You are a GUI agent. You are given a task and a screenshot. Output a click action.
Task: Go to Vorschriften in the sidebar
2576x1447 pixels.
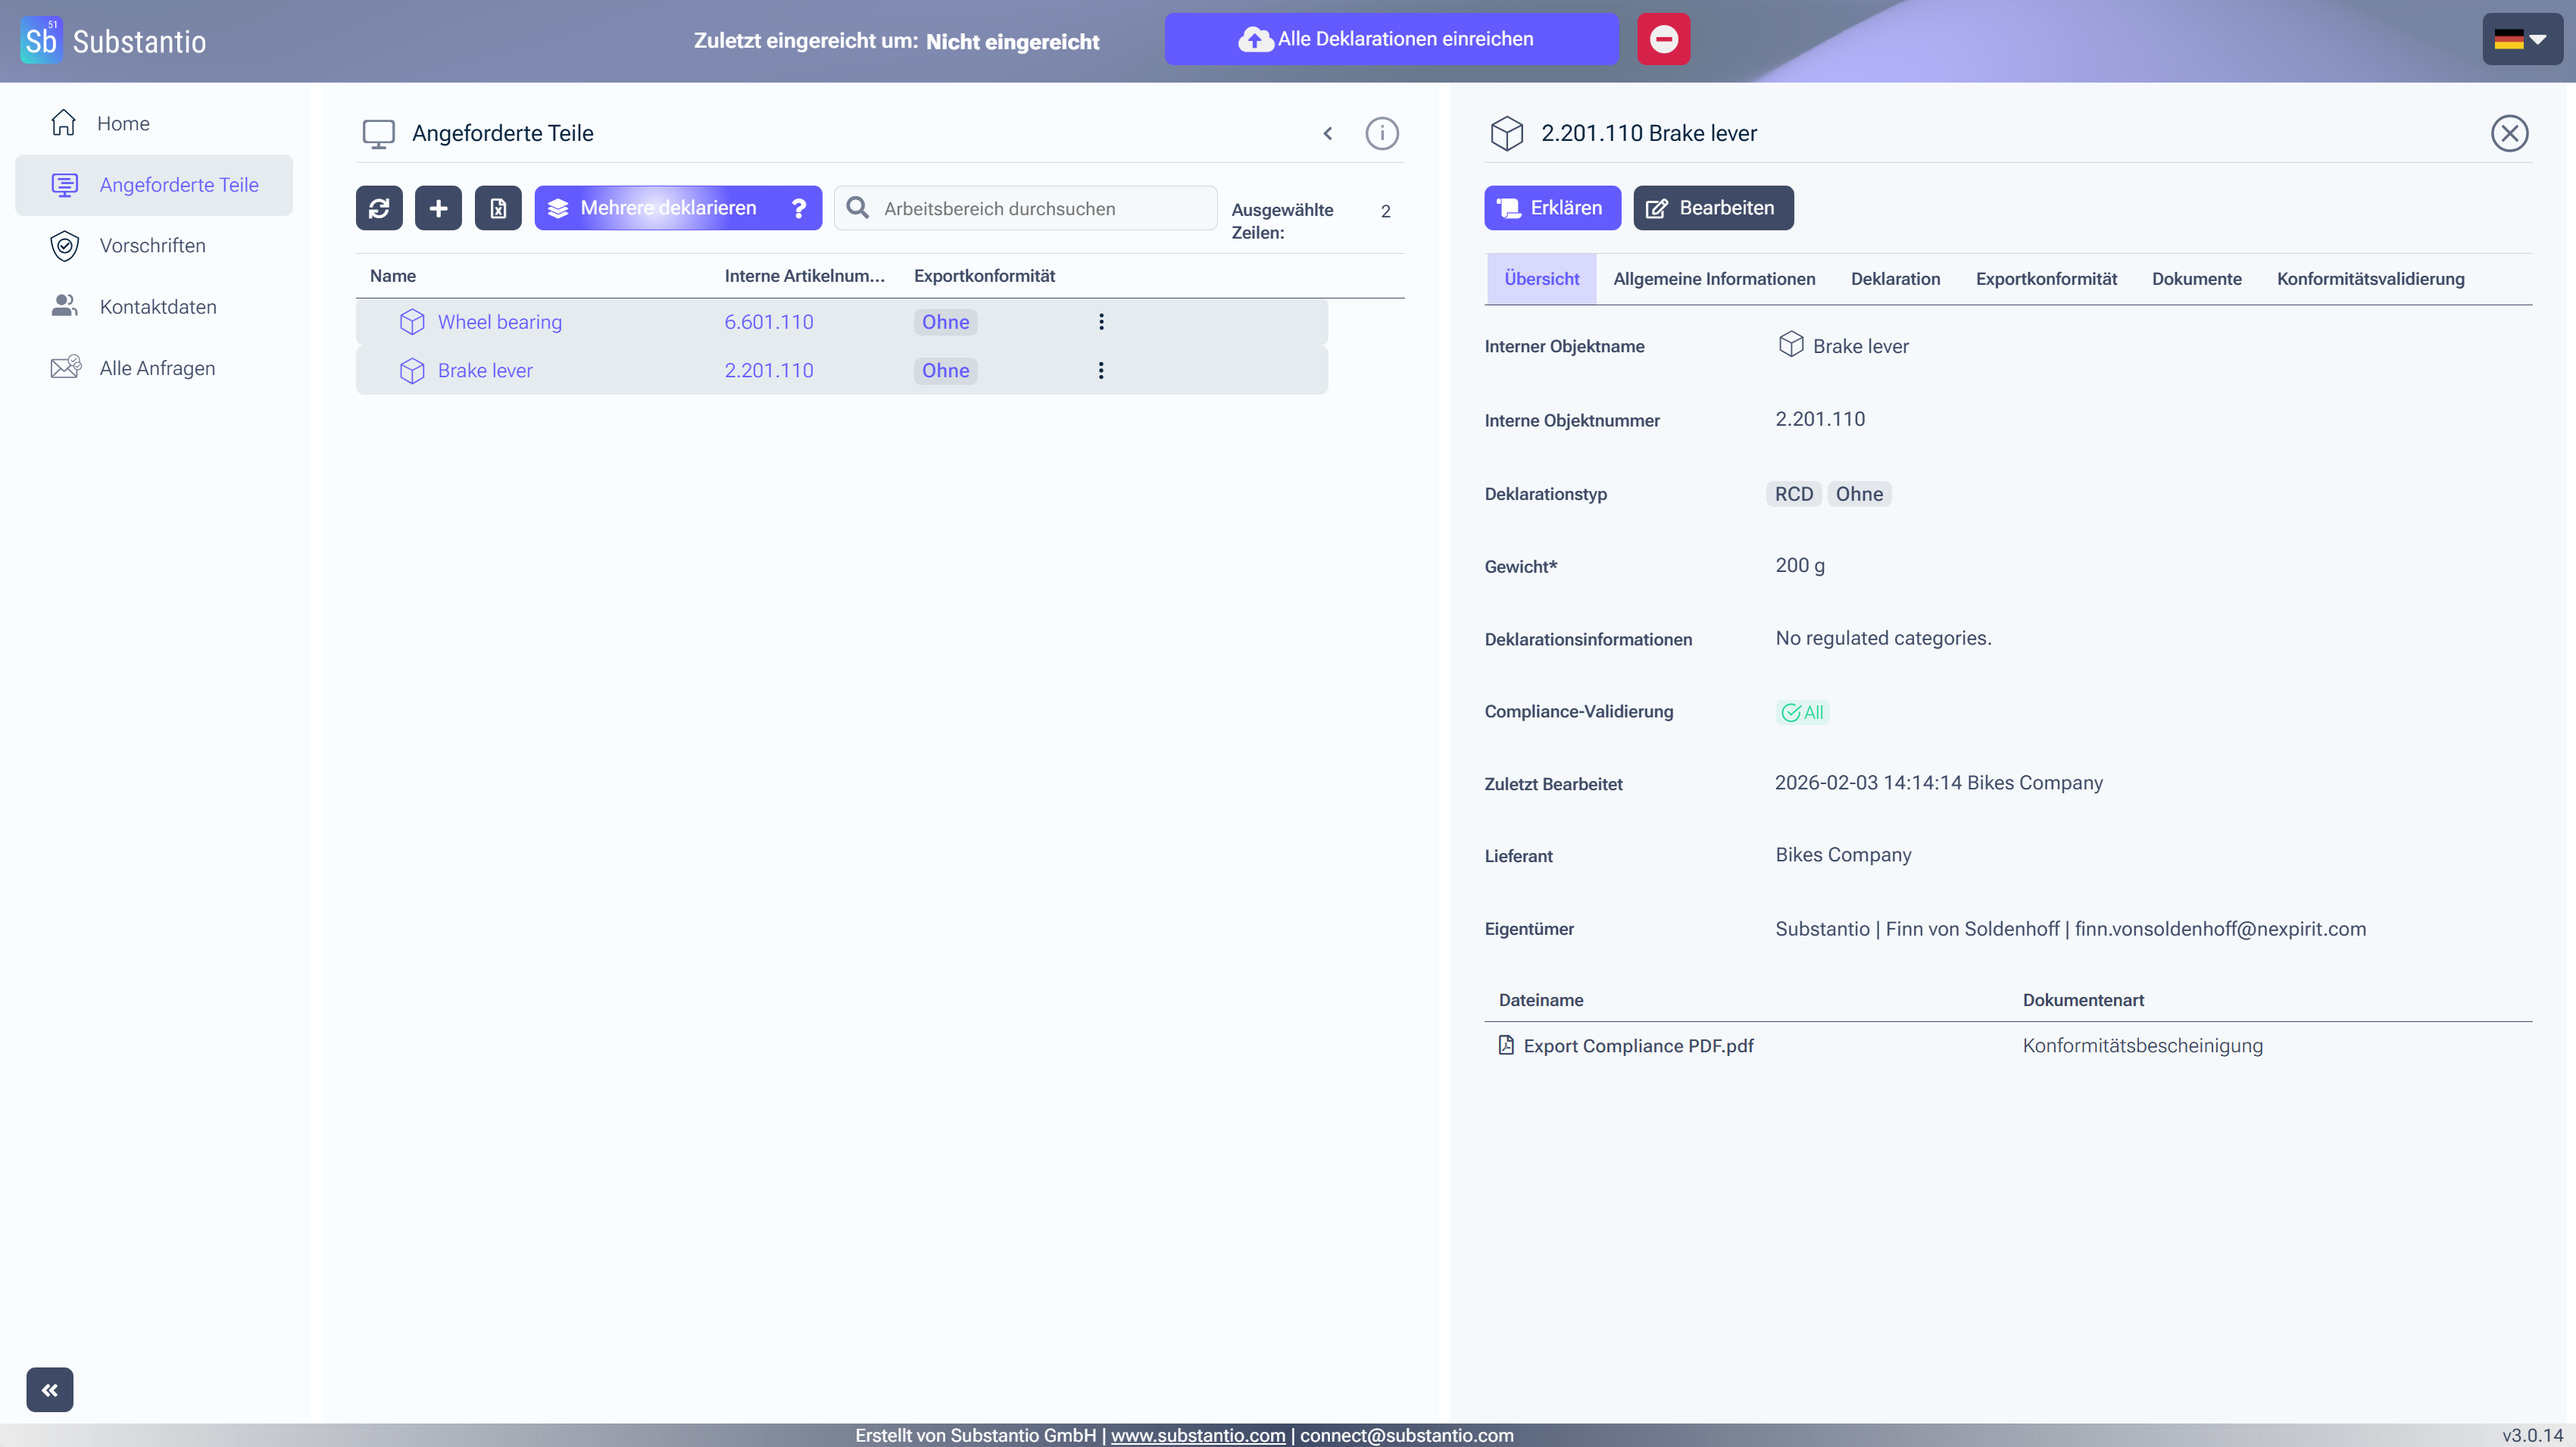[x=152, y=246]
